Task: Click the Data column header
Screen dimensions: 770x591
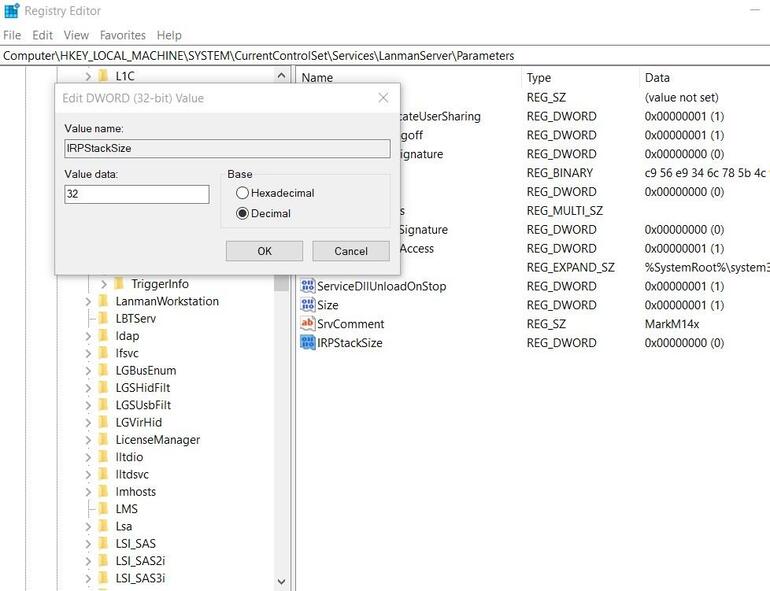Action: coord(657,78)
